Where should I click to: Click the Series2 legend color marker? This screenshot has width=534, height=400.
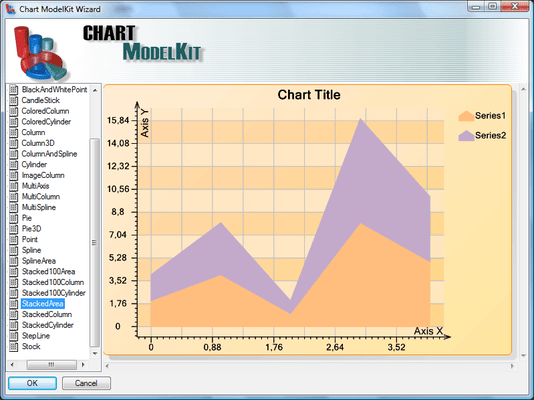tap(466, 135)
